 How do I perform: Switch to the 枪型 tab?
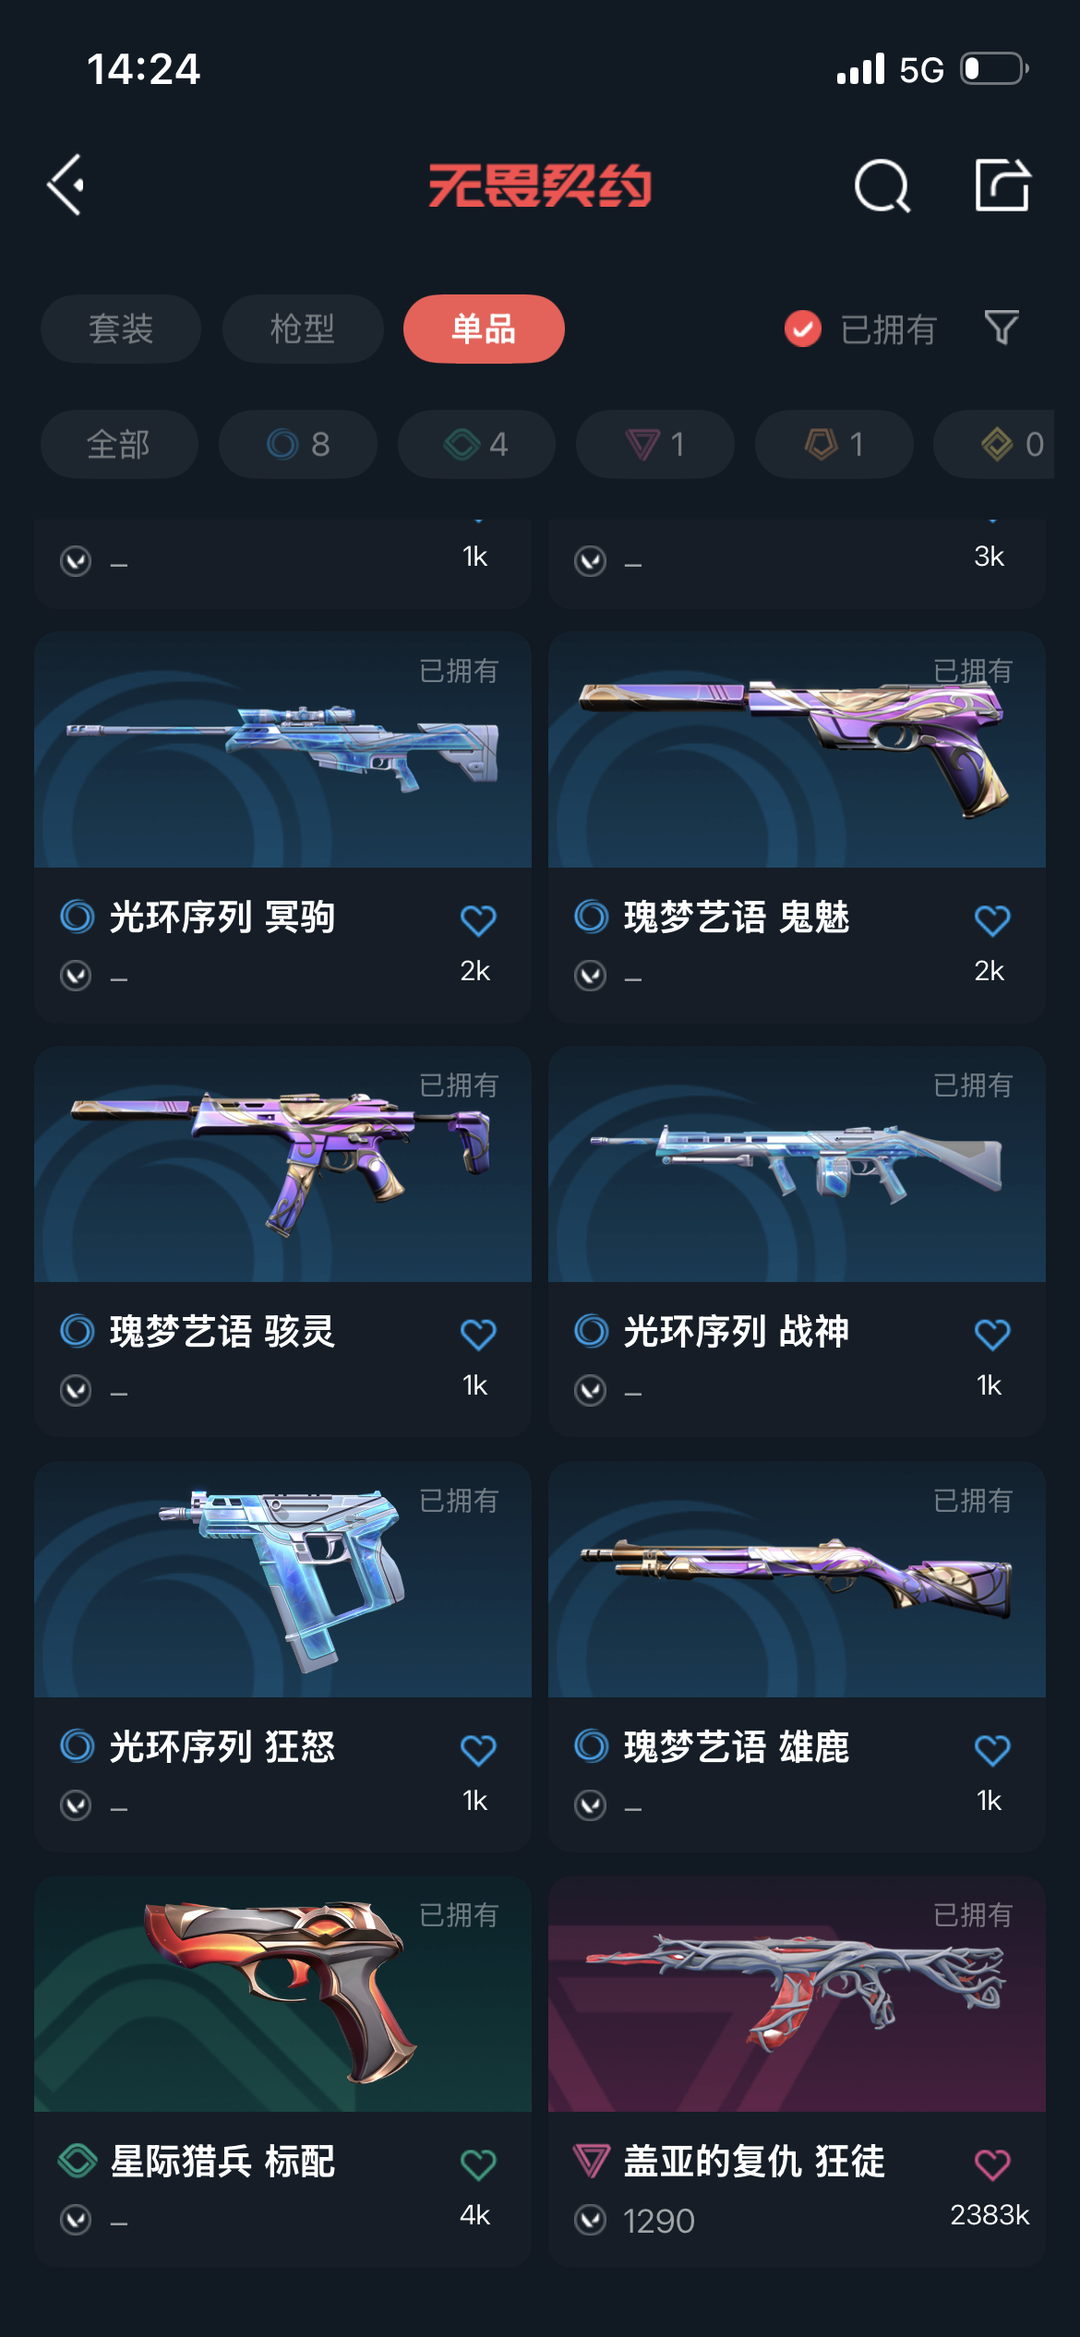(x=302, y=329)
